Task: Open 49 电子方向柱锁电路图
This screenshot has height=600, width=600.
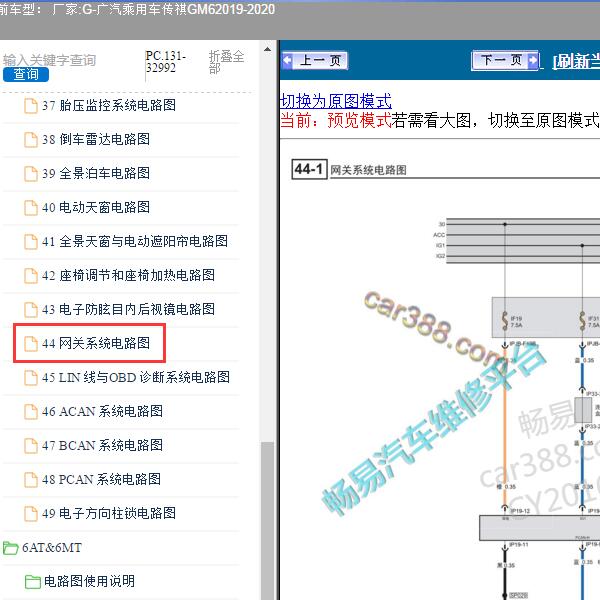Action: (x=109, y=514)
